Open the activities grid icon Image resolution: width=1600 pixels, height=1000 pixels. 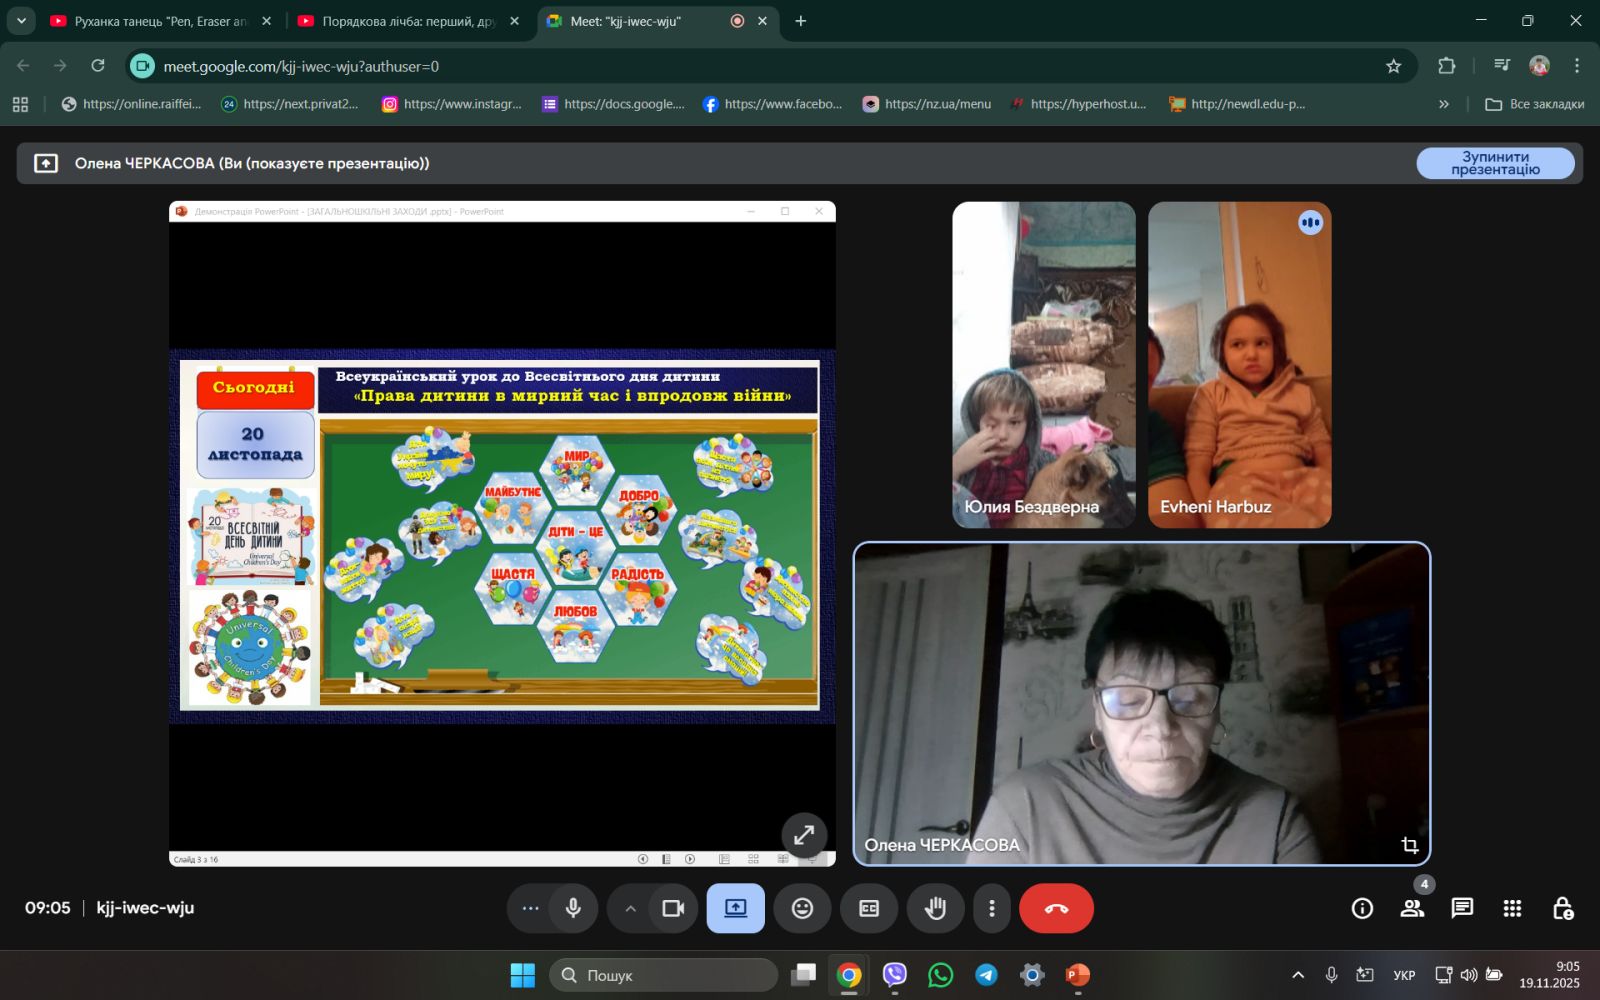[1512, 908]
